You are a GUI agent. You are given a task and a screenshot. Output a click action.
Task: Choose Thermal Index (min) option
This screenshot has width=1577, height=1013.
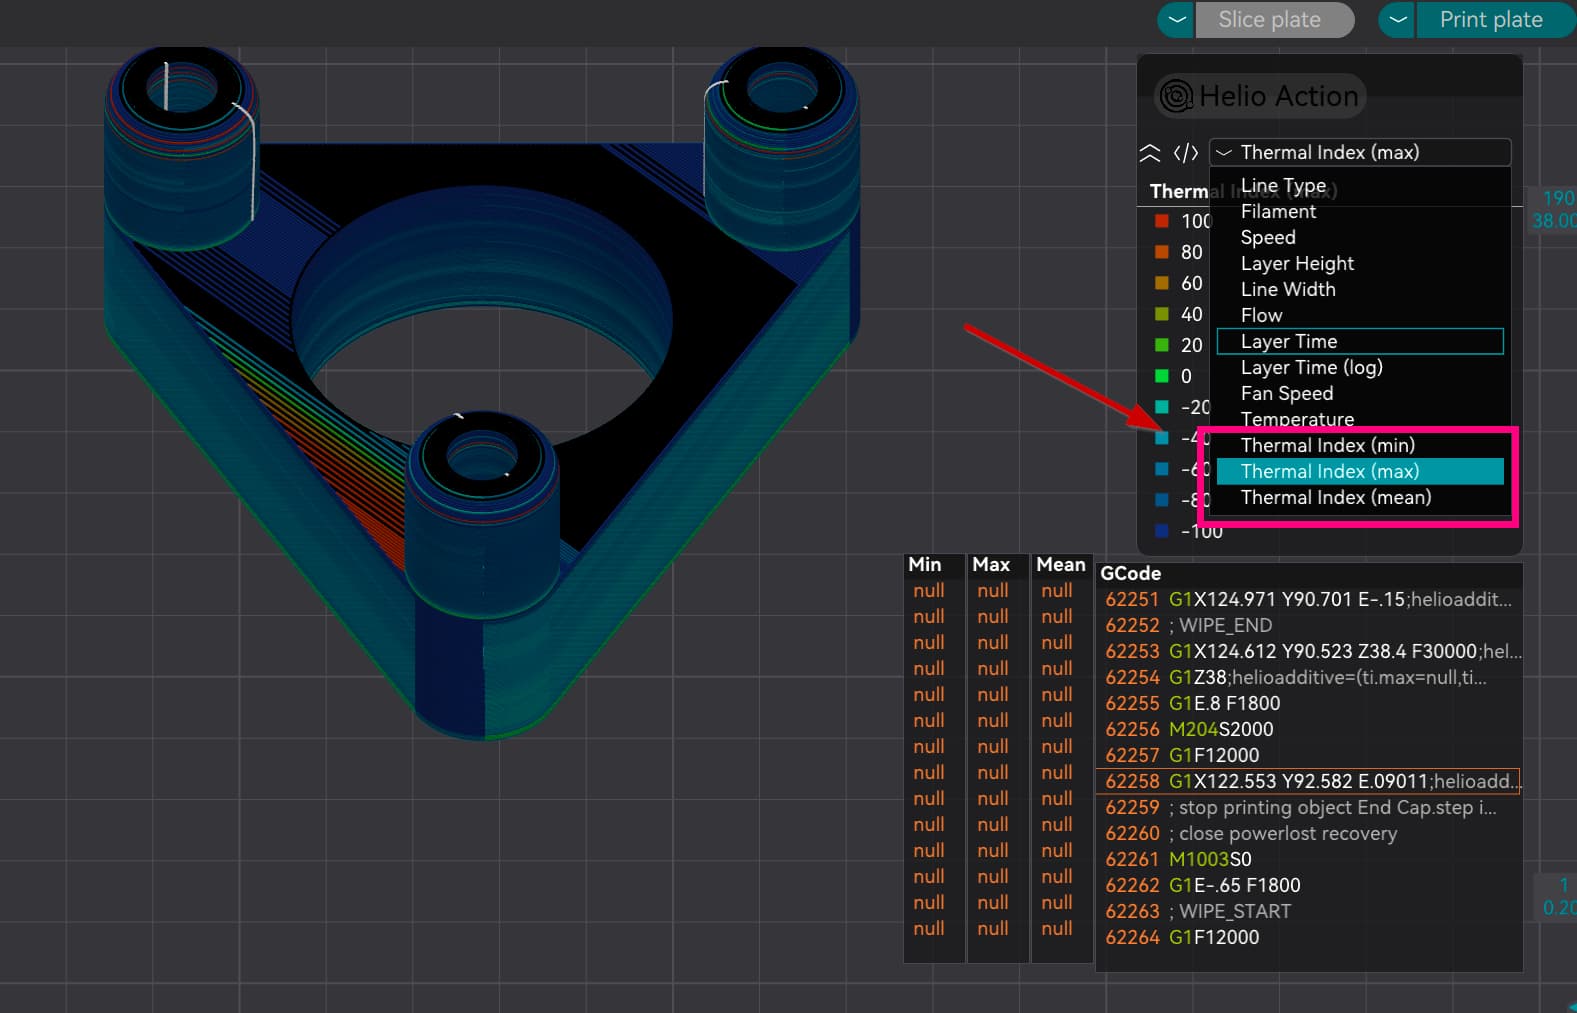coord(1327,446)
